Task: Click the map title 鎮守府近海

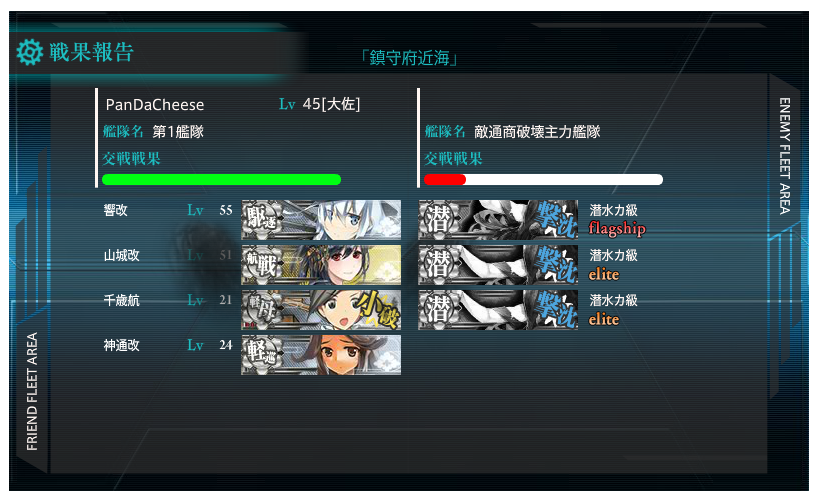Action: point(409,57)
